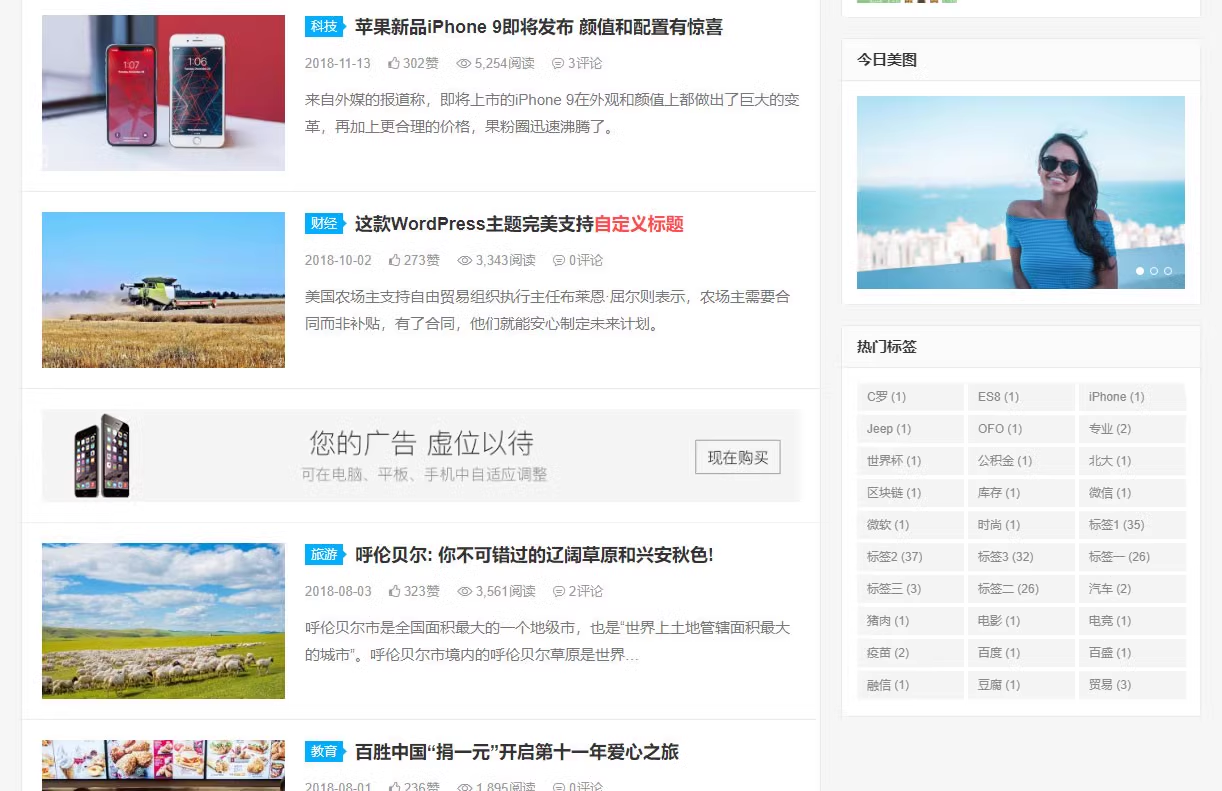Open the sheep grassland article thumbnail
Image resolution: width=1222 pixels, height=791 pixels.
163,621
